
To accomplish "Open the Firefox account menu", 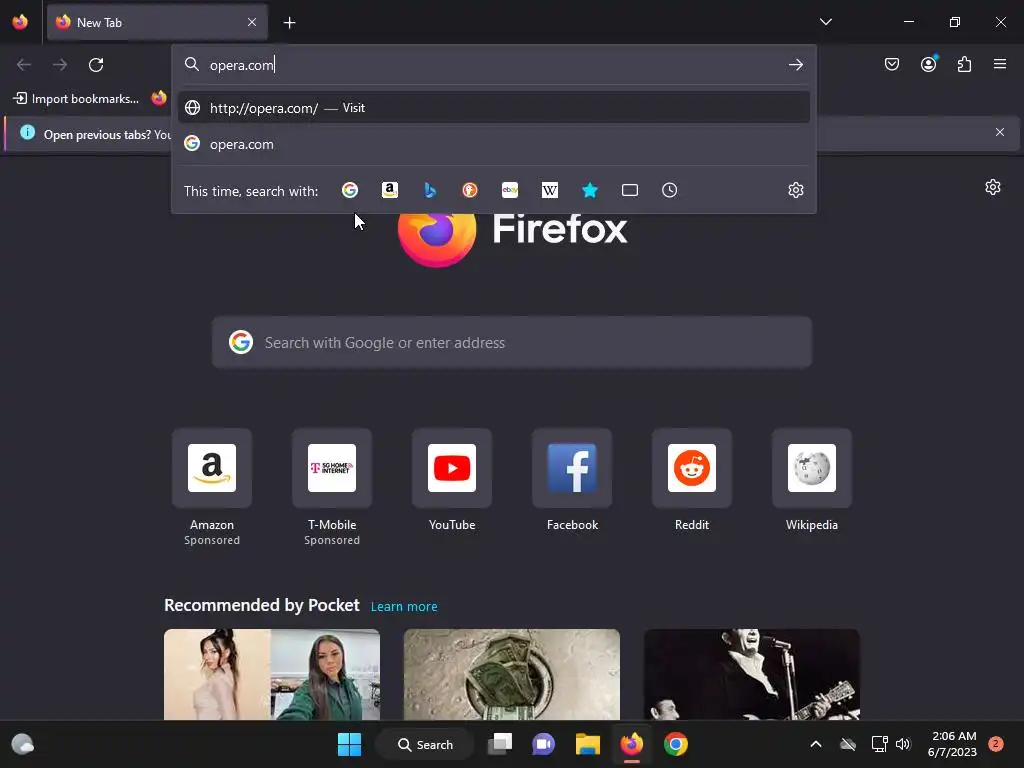I will click(928, 64).
